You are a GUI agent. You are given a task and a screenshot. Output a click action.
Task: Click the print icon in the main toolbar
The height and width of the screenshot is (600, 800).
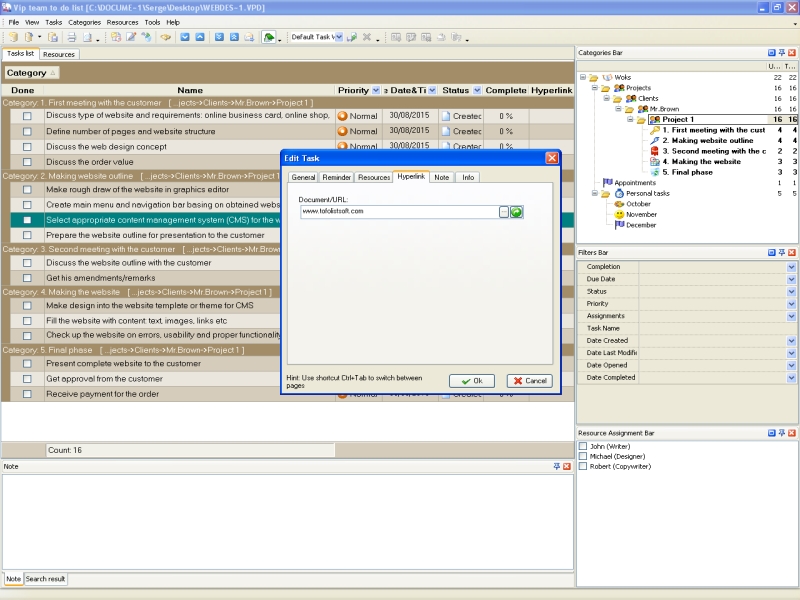point(71,37)
